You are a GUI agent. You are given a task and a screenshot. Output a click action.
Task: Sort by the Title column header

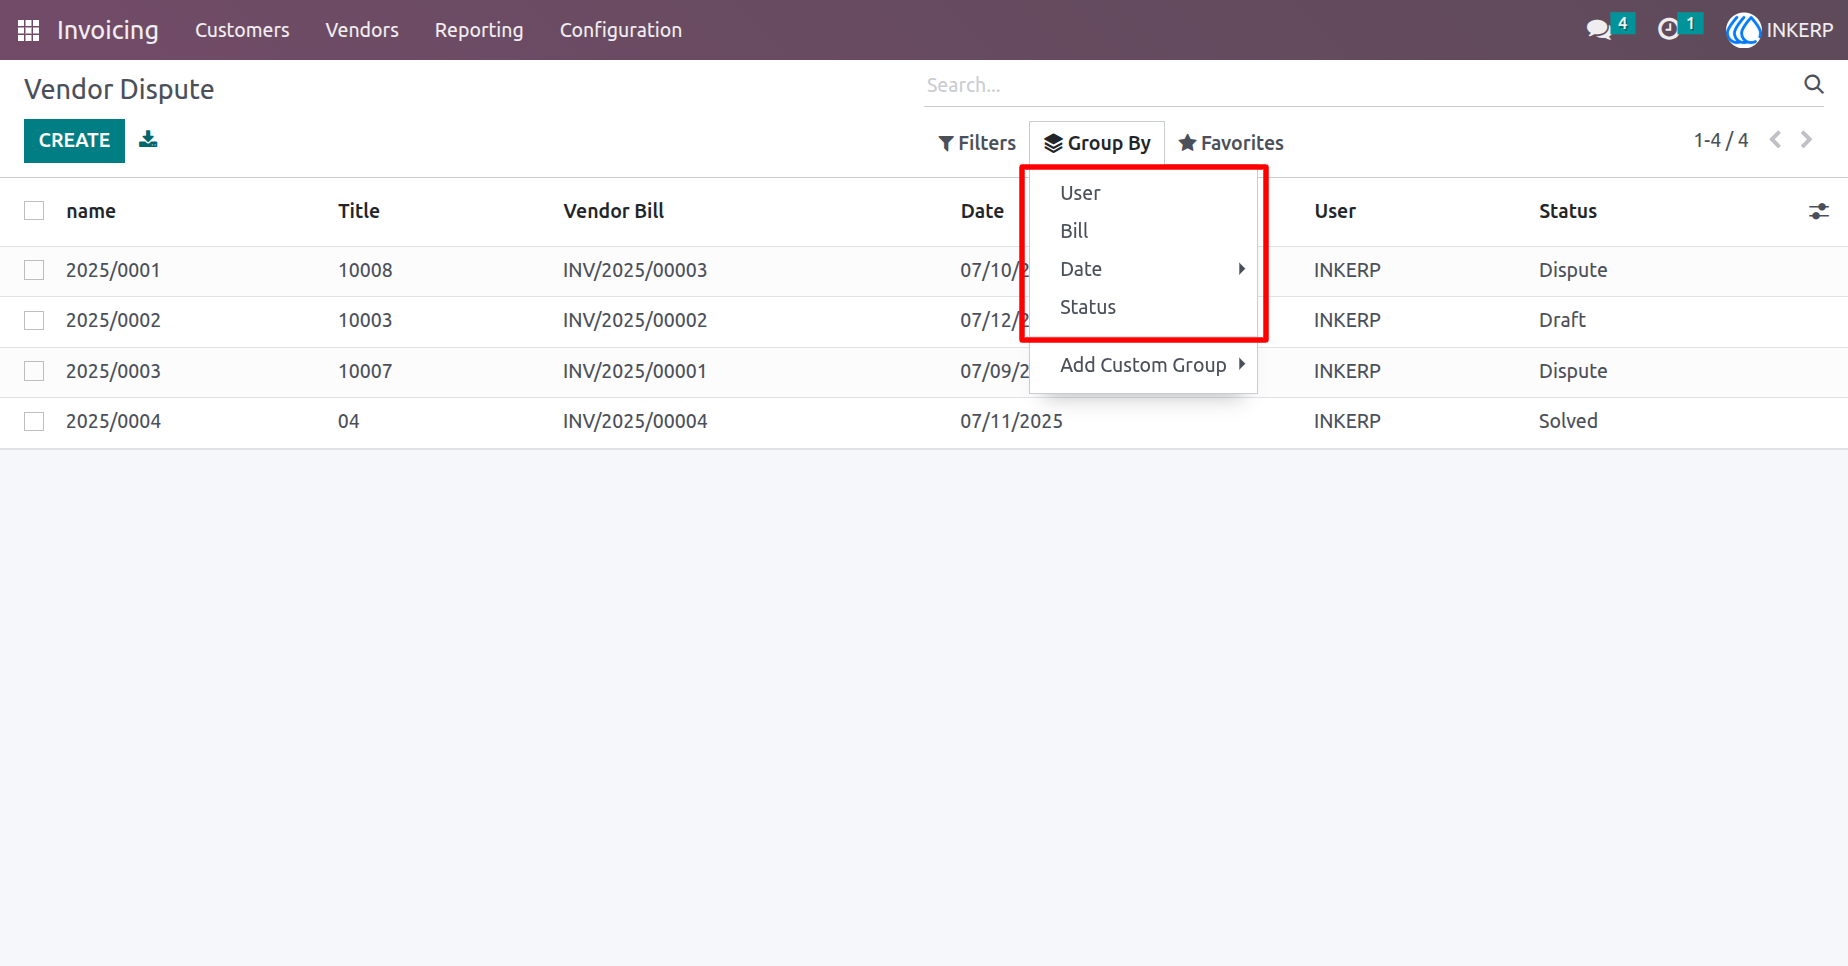[x=359, y=211]
